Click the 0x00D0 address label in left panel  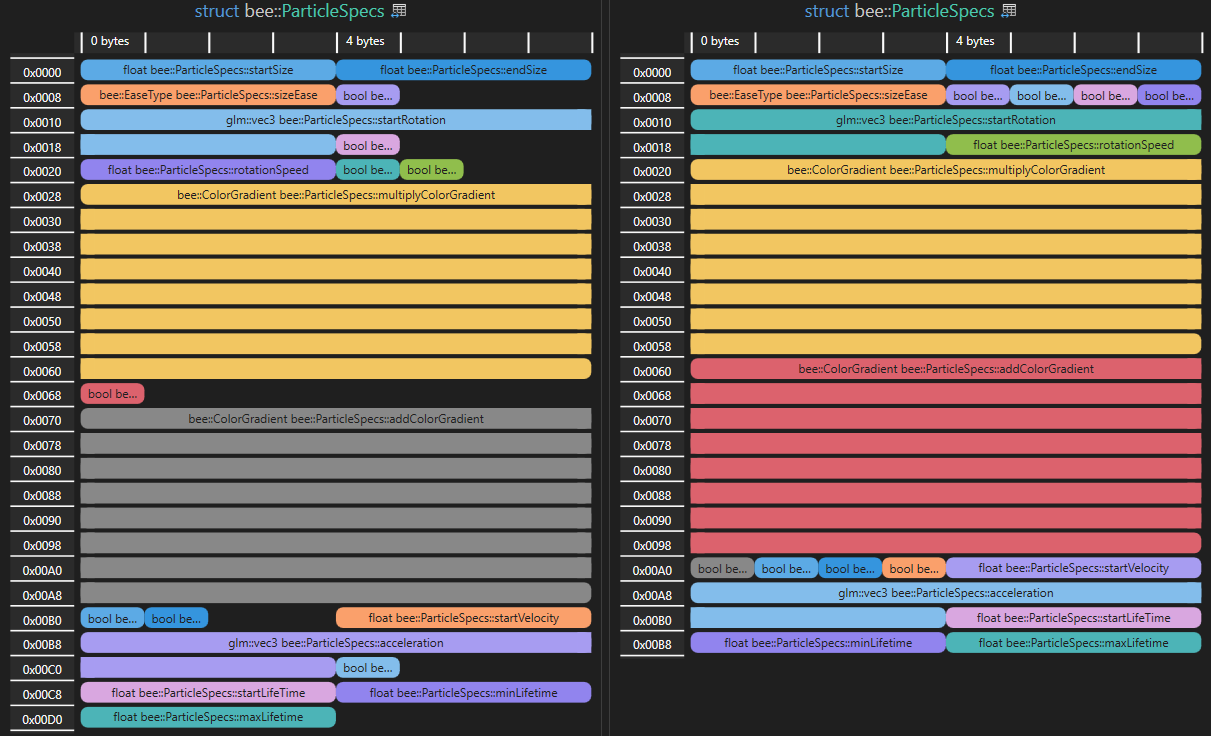pyautogui.click(x=42, y=720)
